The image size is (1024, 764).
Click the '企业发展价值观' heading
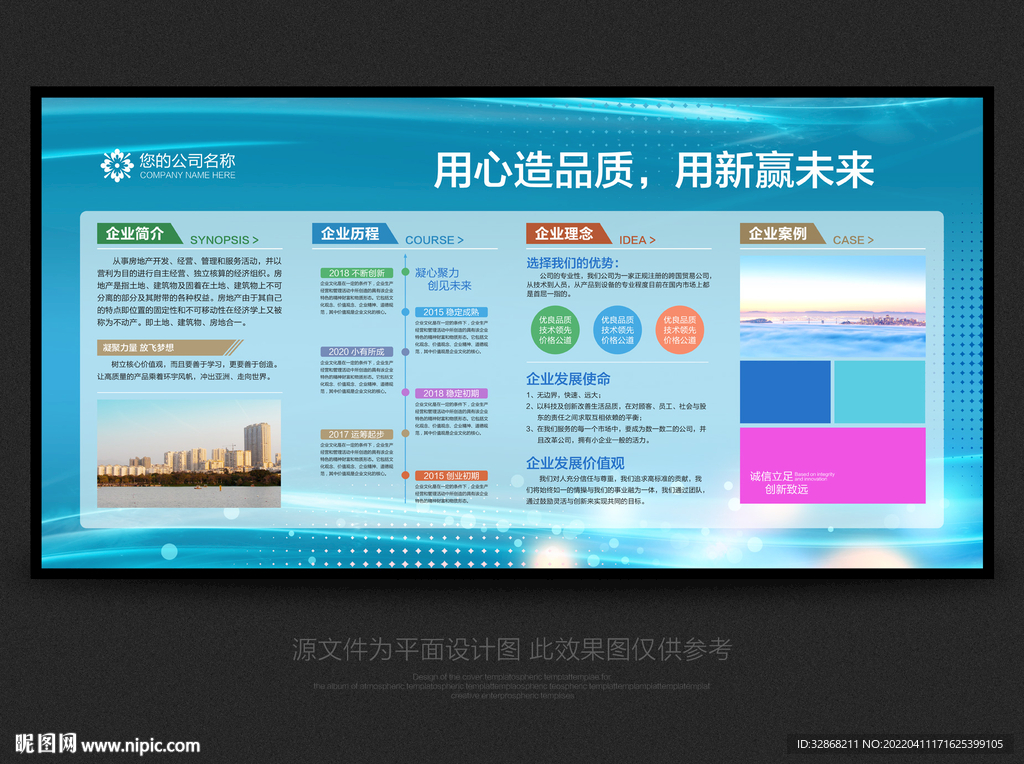tap(575, 463)
